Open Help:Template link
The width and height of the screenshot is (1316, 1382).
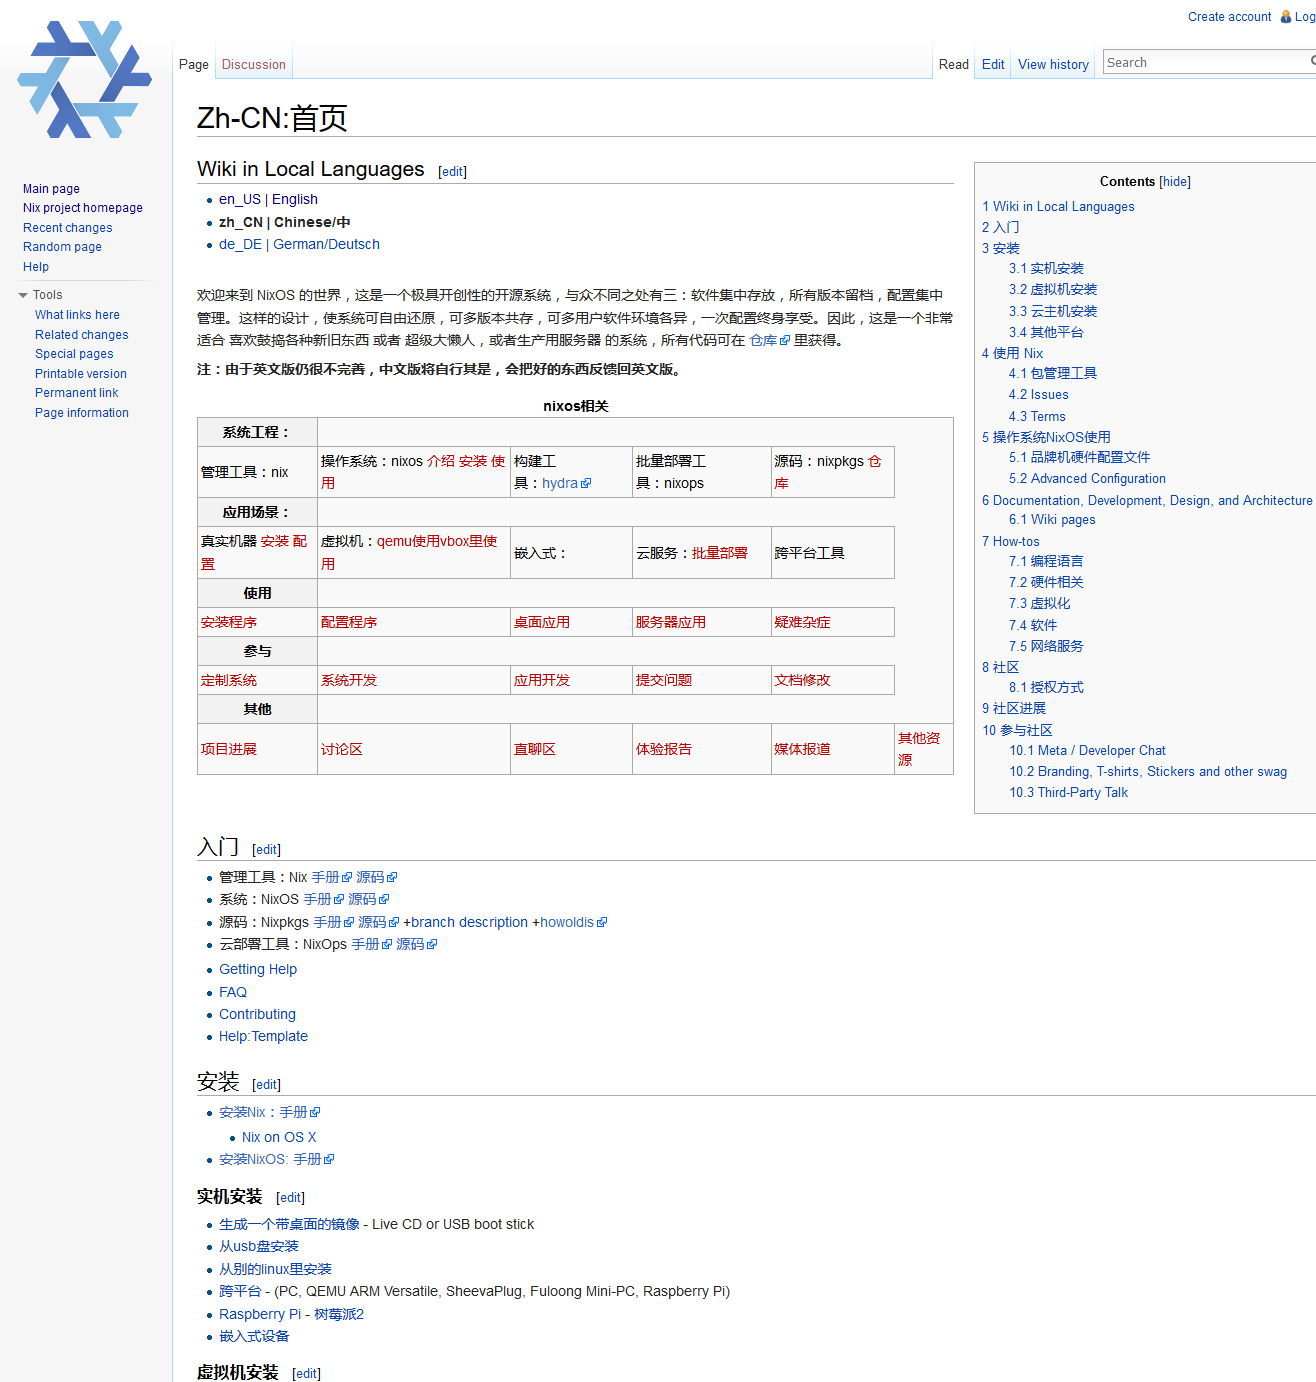tap(263, 1036)
